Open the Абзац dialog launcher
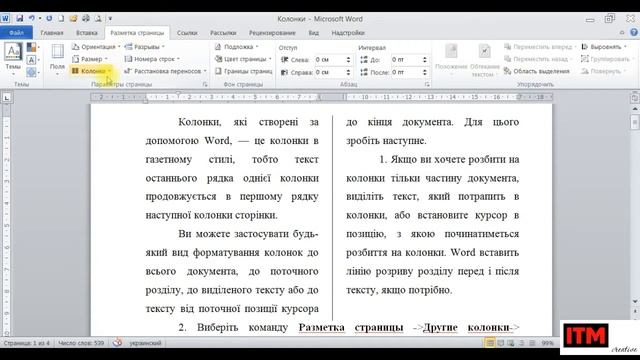 point(427,84)
